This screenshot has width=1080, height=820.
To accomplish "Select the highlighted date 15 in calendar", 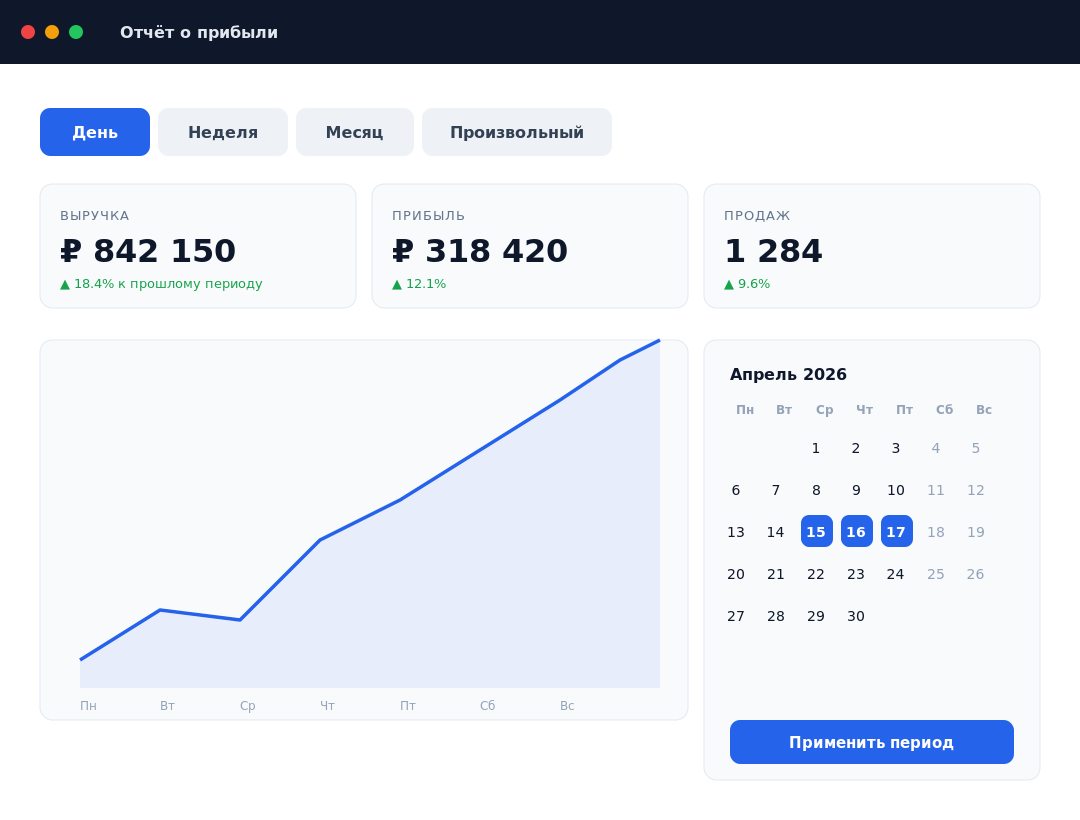I will point(816,531).
